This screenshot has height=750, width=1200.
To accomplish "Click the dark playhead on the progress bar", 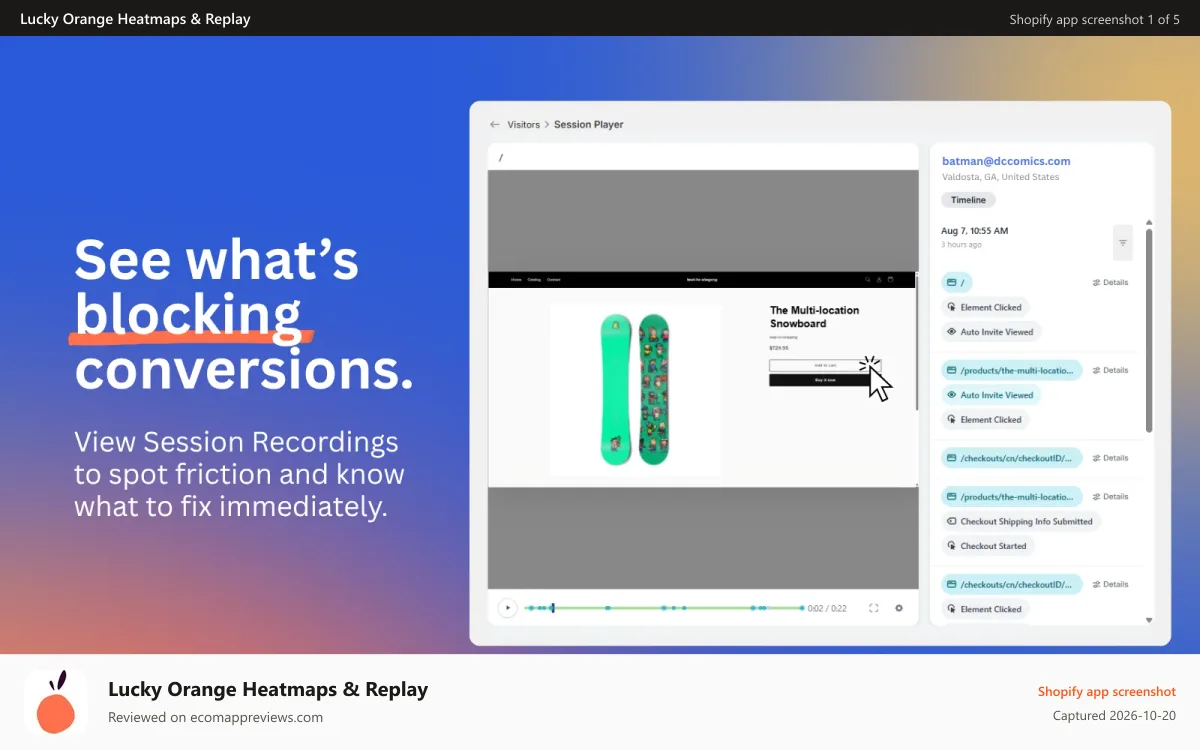I will tap(552, 608).
